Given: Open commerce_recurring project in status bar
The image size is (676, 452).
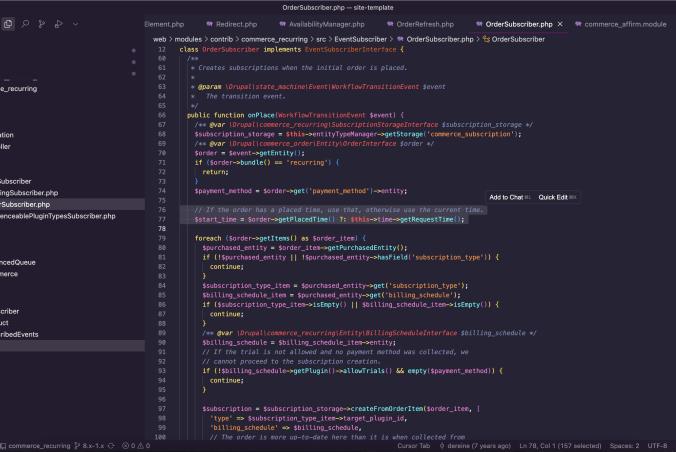Looking at the screenshot, I should coord(35,446).
